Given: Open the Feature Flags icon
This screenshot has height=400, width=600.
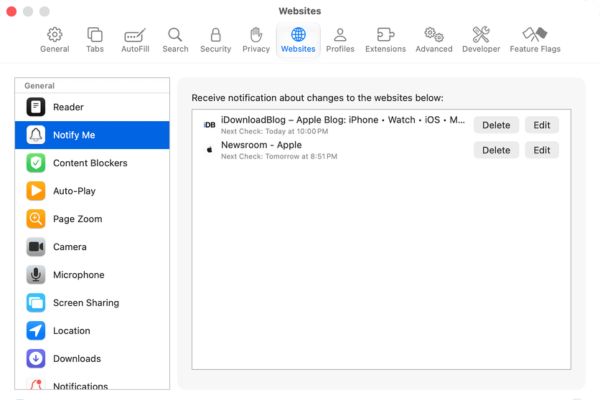Looking at the screenshot, I should coord(535,34).
